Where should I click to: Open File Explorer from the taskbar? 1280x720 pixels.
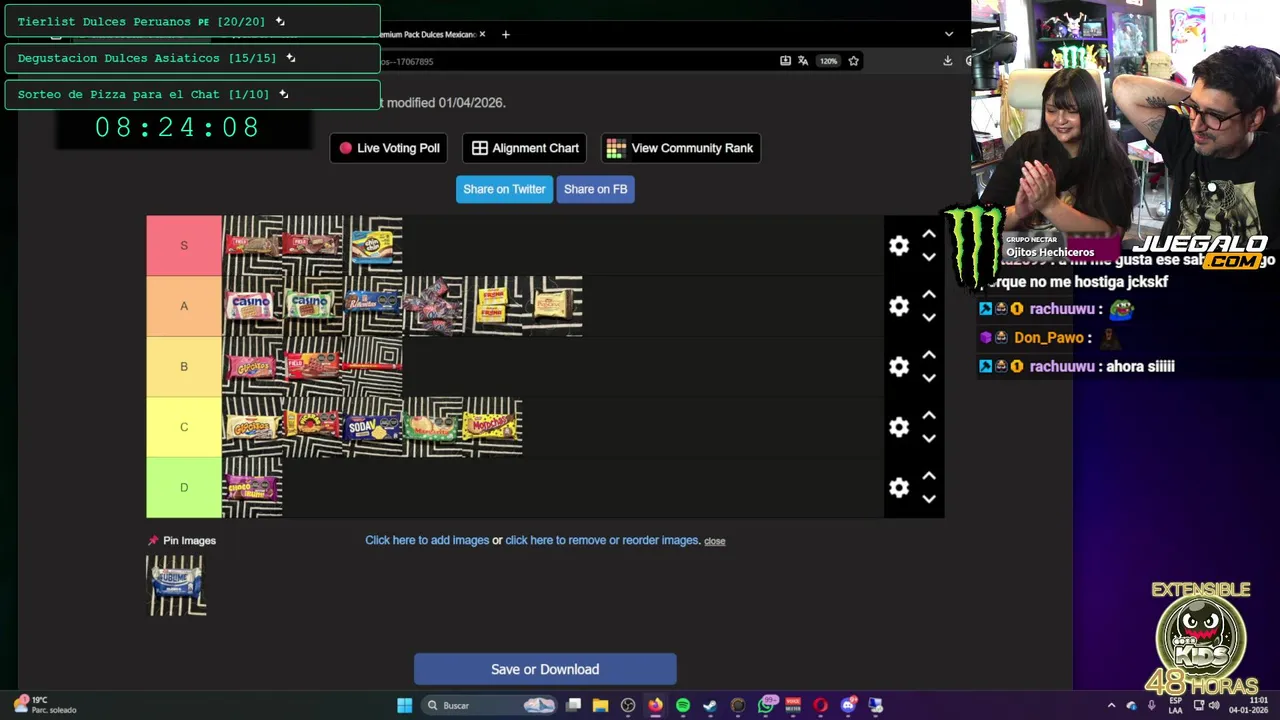coord(600,705)
